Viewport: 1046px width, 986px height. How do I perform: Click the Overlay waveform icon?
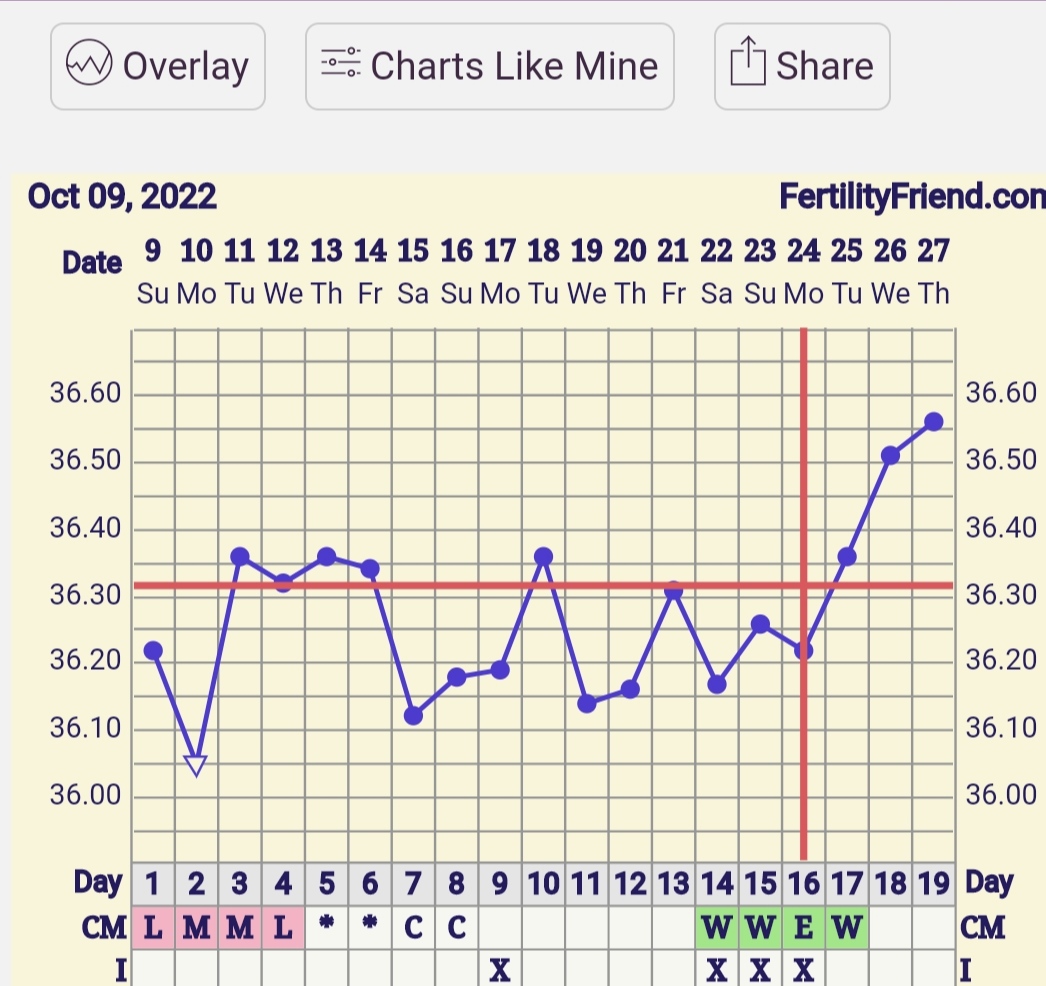click(87, 66)
